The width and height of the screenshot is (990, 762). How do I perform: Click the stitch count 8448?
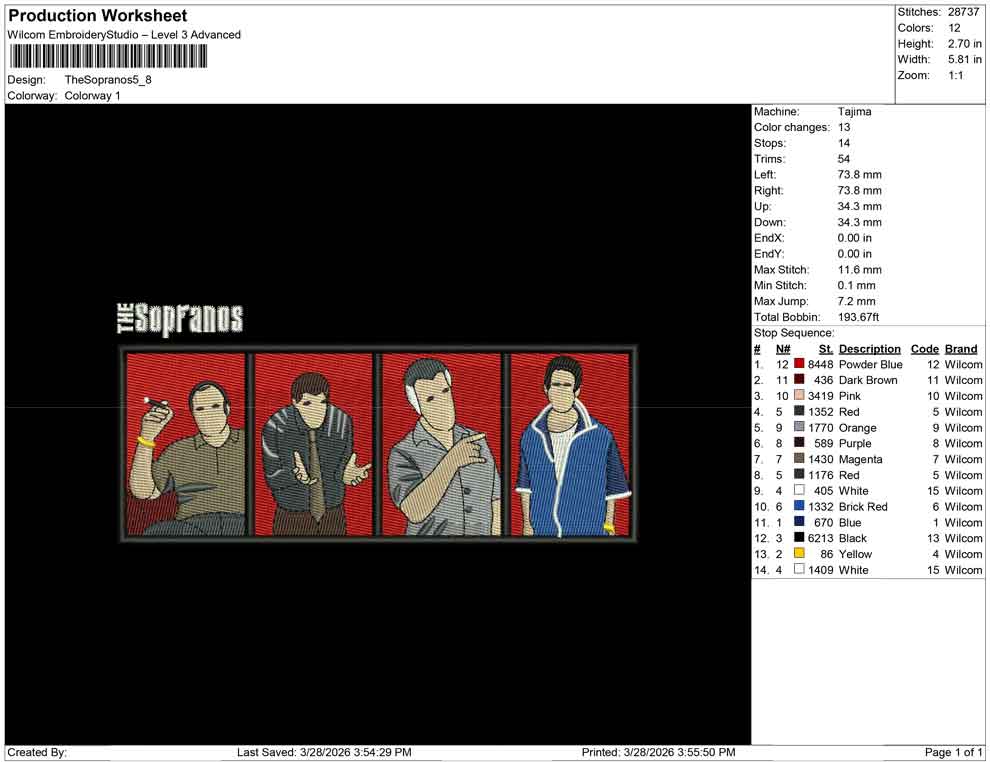point(821,364)
